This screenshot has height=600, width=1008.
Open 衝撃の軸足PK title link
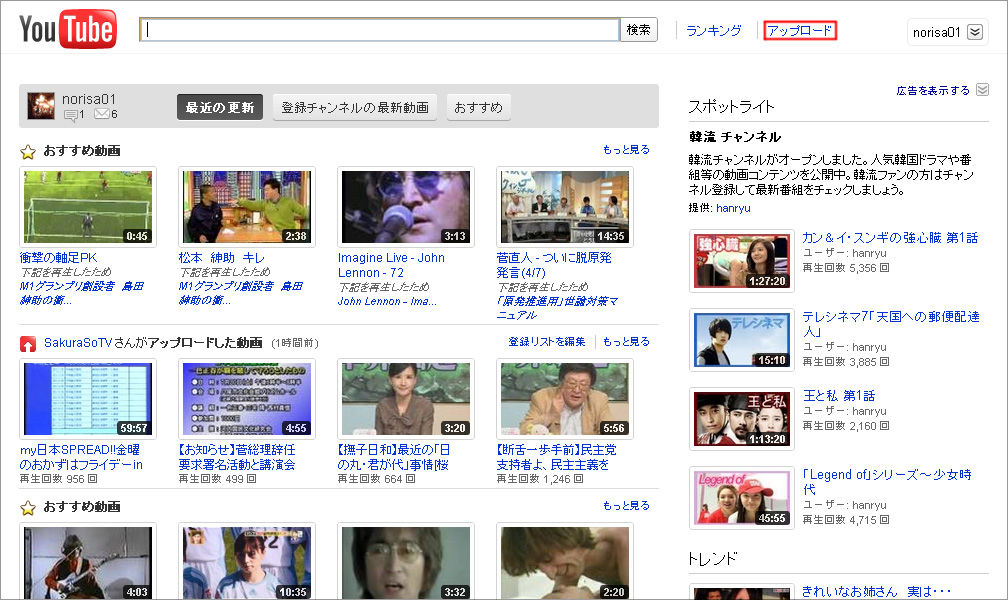(58, 258)
